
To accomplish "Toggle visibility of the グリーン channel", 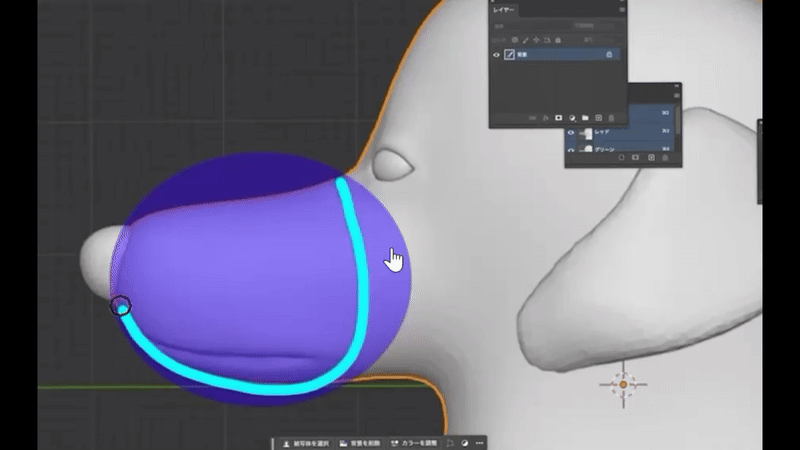I will point(572,150).
